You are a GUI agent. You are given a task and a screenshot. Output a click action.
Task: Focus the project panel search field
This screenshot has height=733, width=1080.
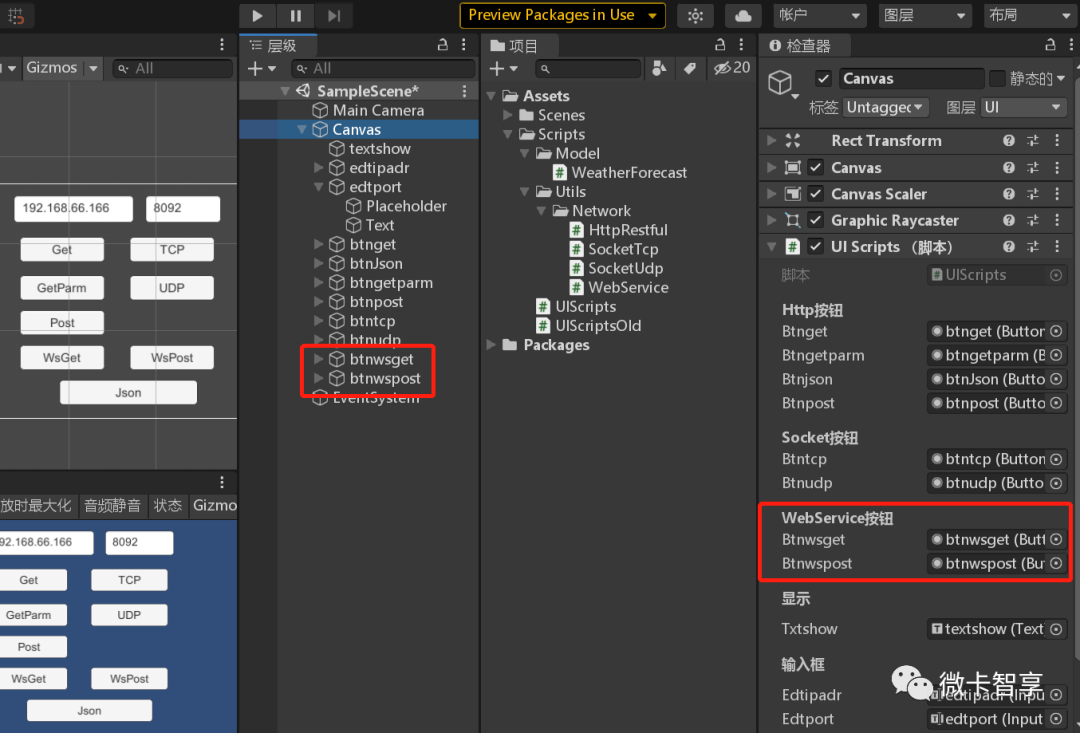coord(588,68)
